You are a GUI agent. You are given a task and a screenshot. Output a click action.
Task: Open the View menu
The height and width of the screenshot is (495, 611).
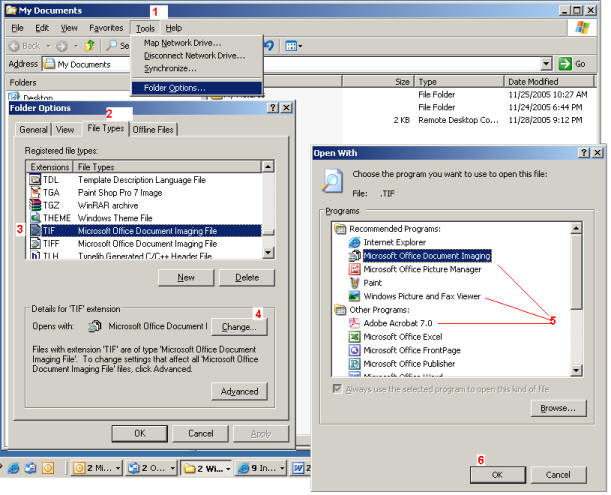[69, 28]
